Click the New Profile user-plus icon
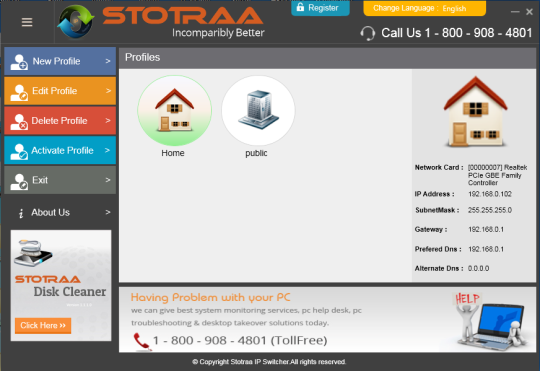540x371 pixels. [x=19, y=62]
